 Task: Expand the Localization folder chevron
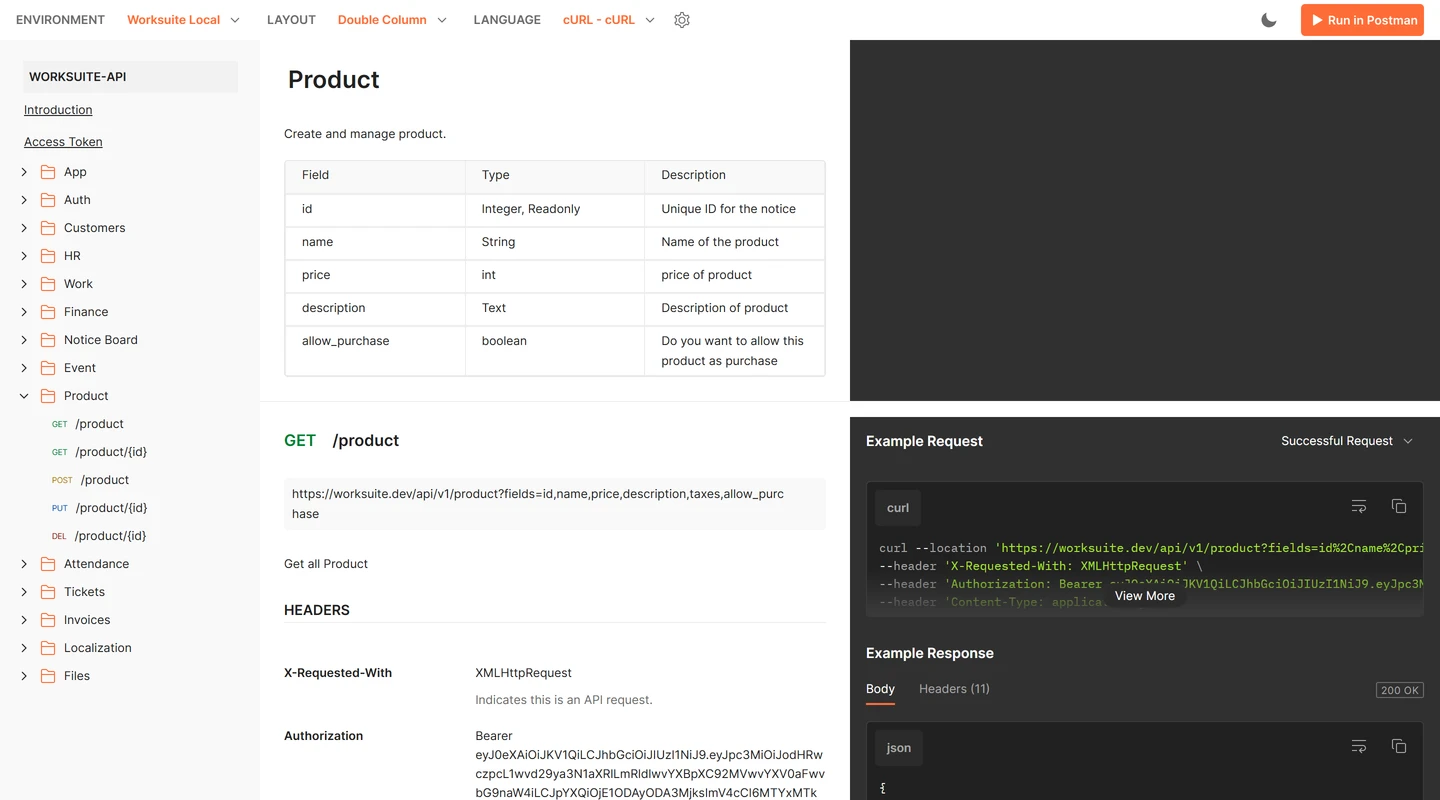(x=24, y=648)
